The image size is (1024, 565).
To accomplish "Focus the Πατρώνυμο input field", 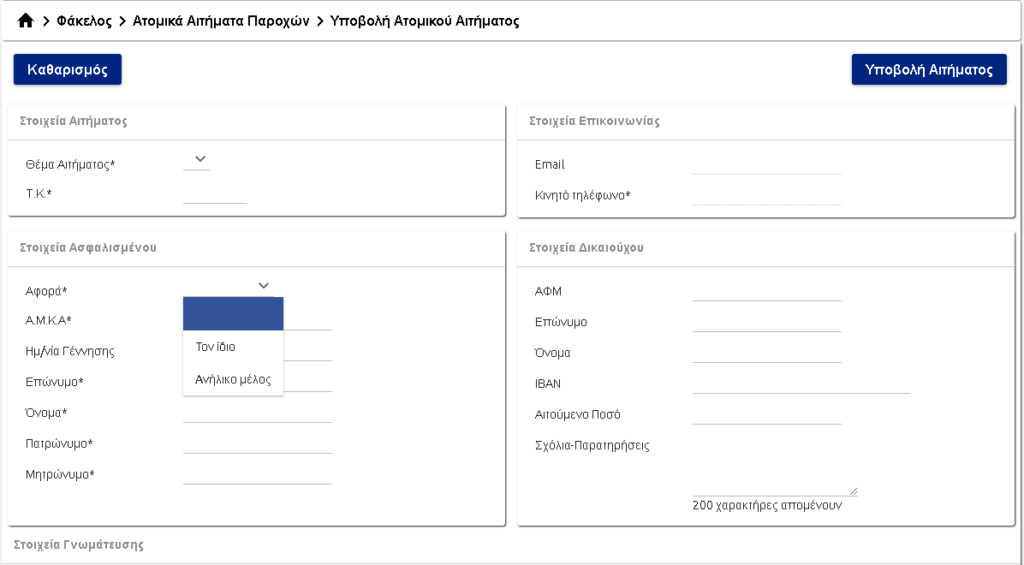I will point(257,444).
